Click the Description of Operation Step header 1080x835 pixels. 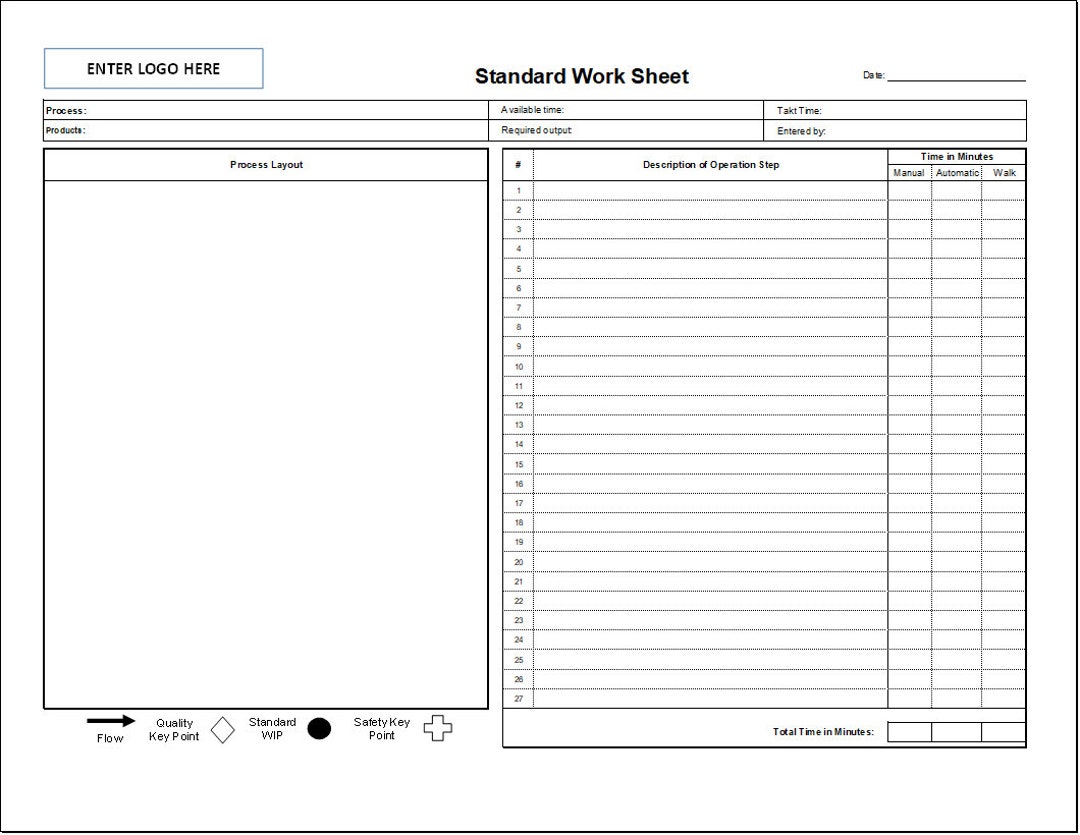click(x=710, y=164)
